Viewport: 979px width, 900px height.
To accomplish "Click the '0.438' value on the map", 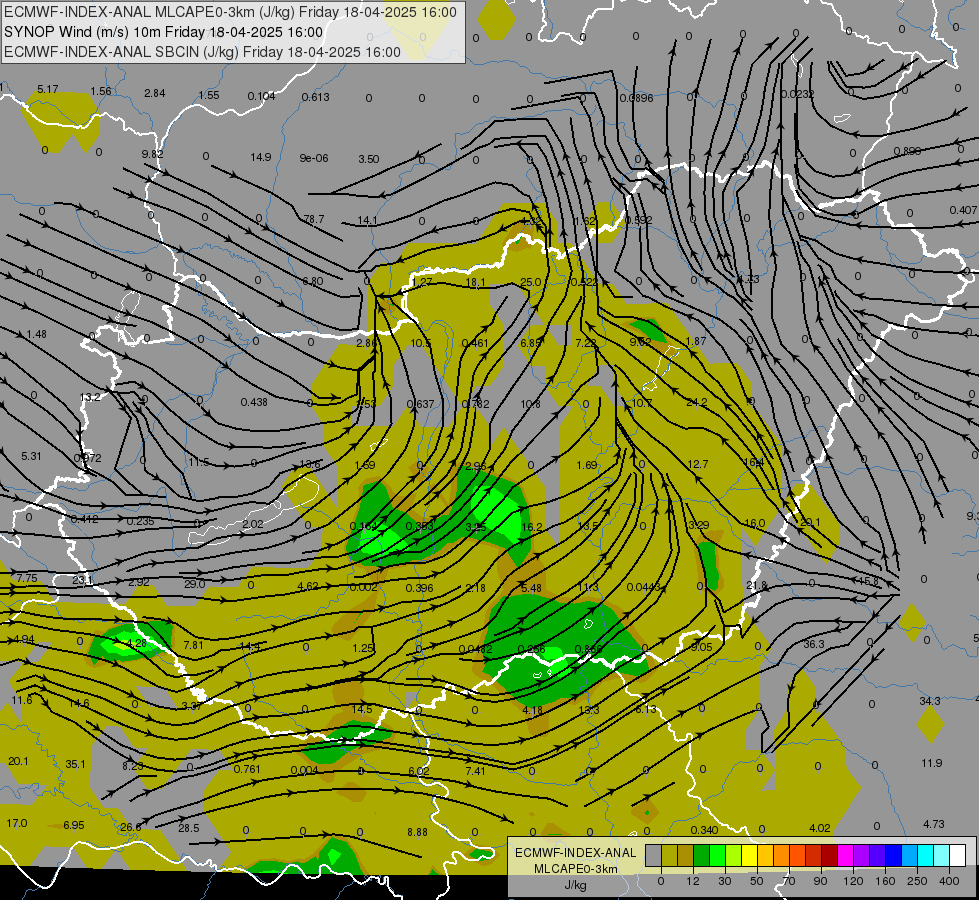I will 254,402.
